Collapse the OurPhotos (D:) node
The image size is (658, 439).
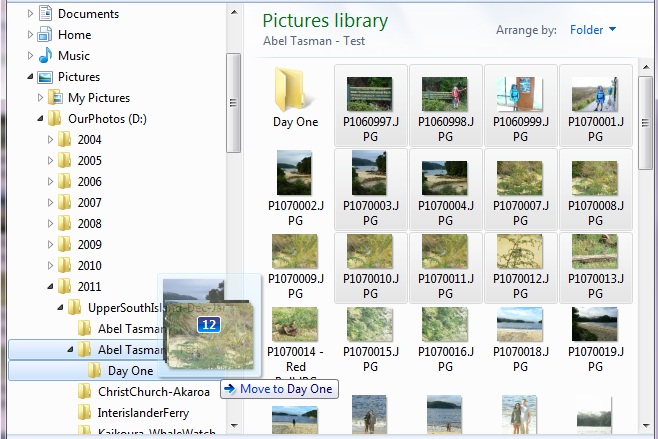pyautogui.click(x=40, y=119)
